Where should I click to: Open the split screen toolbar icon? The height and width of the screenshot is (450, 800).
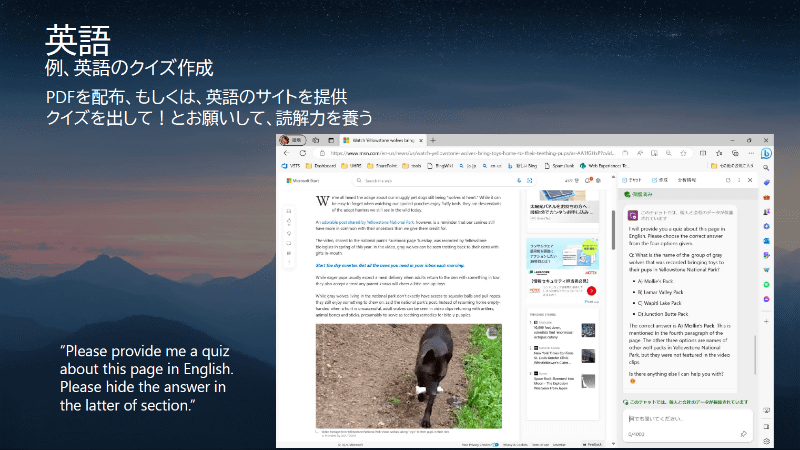[x=703, y=153]
